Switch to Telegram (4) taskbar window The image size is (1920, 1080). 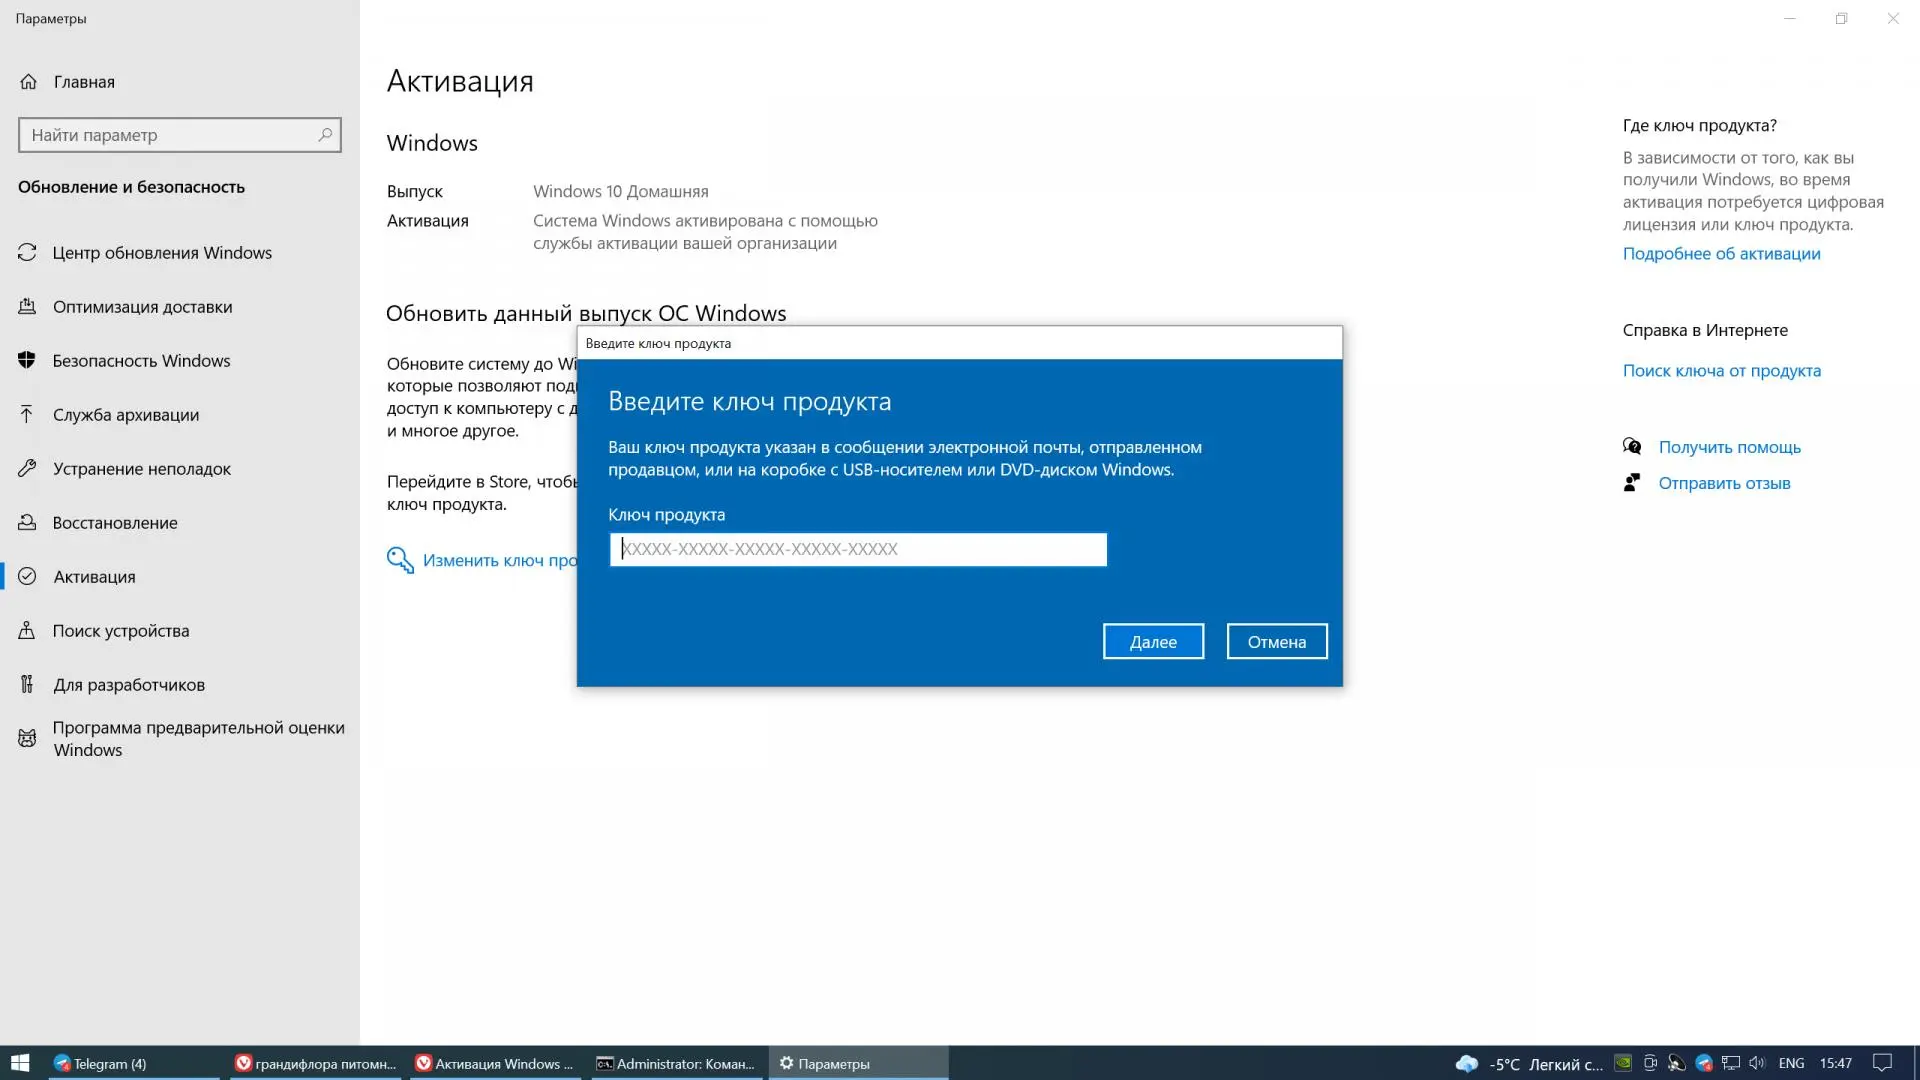132,1063
